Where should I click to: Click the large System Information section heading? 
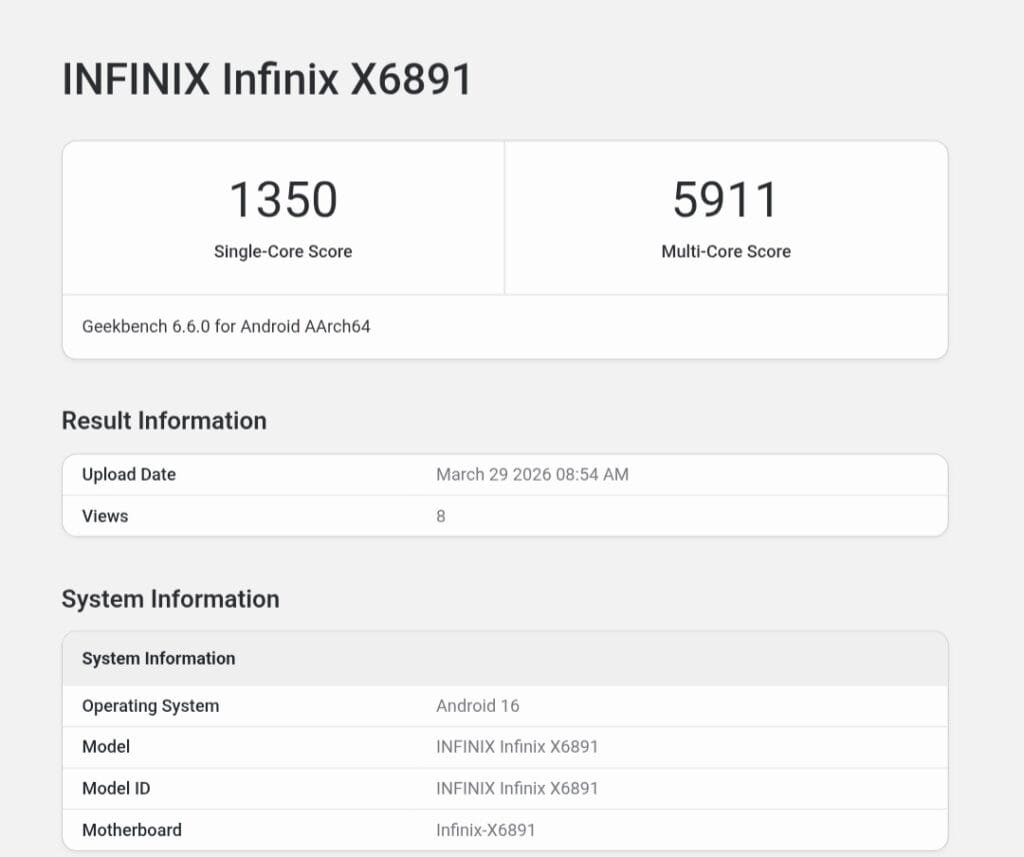coord(170,599)
